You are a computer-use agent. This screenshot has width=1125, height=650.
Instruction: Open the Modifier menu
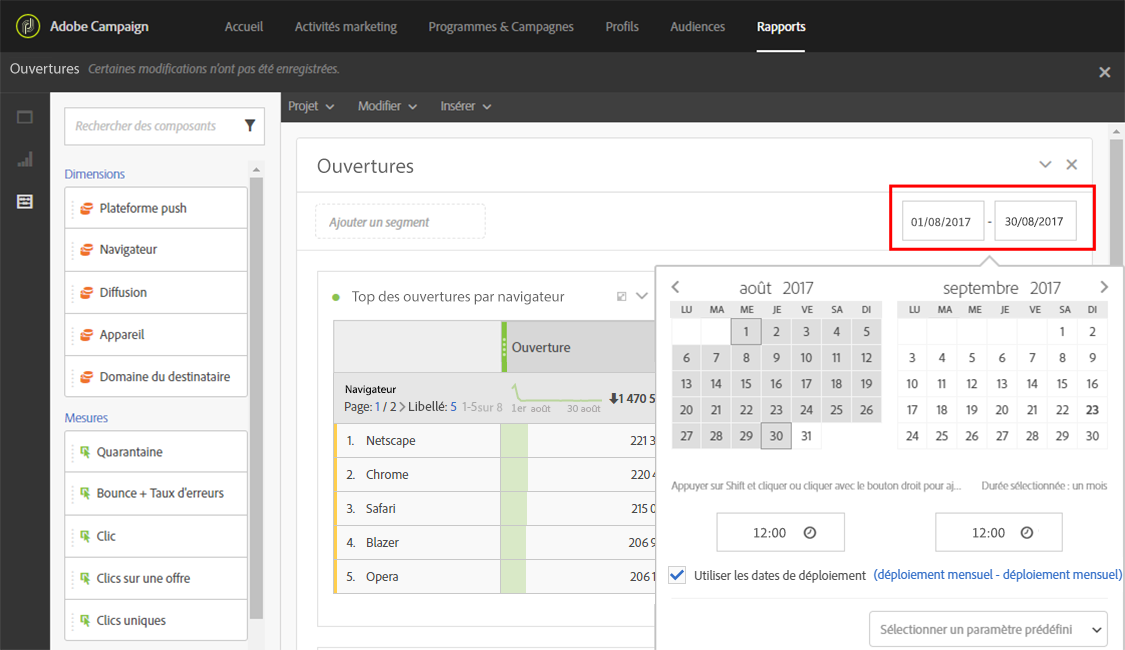point(387,106)
